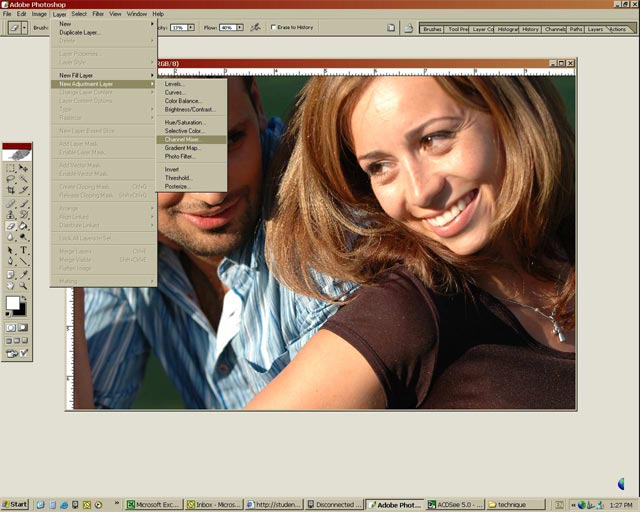The height and width of the screenshot is (512, 640).
Task: Select the Eraser tool in toolbox
Action: point(11,226)
